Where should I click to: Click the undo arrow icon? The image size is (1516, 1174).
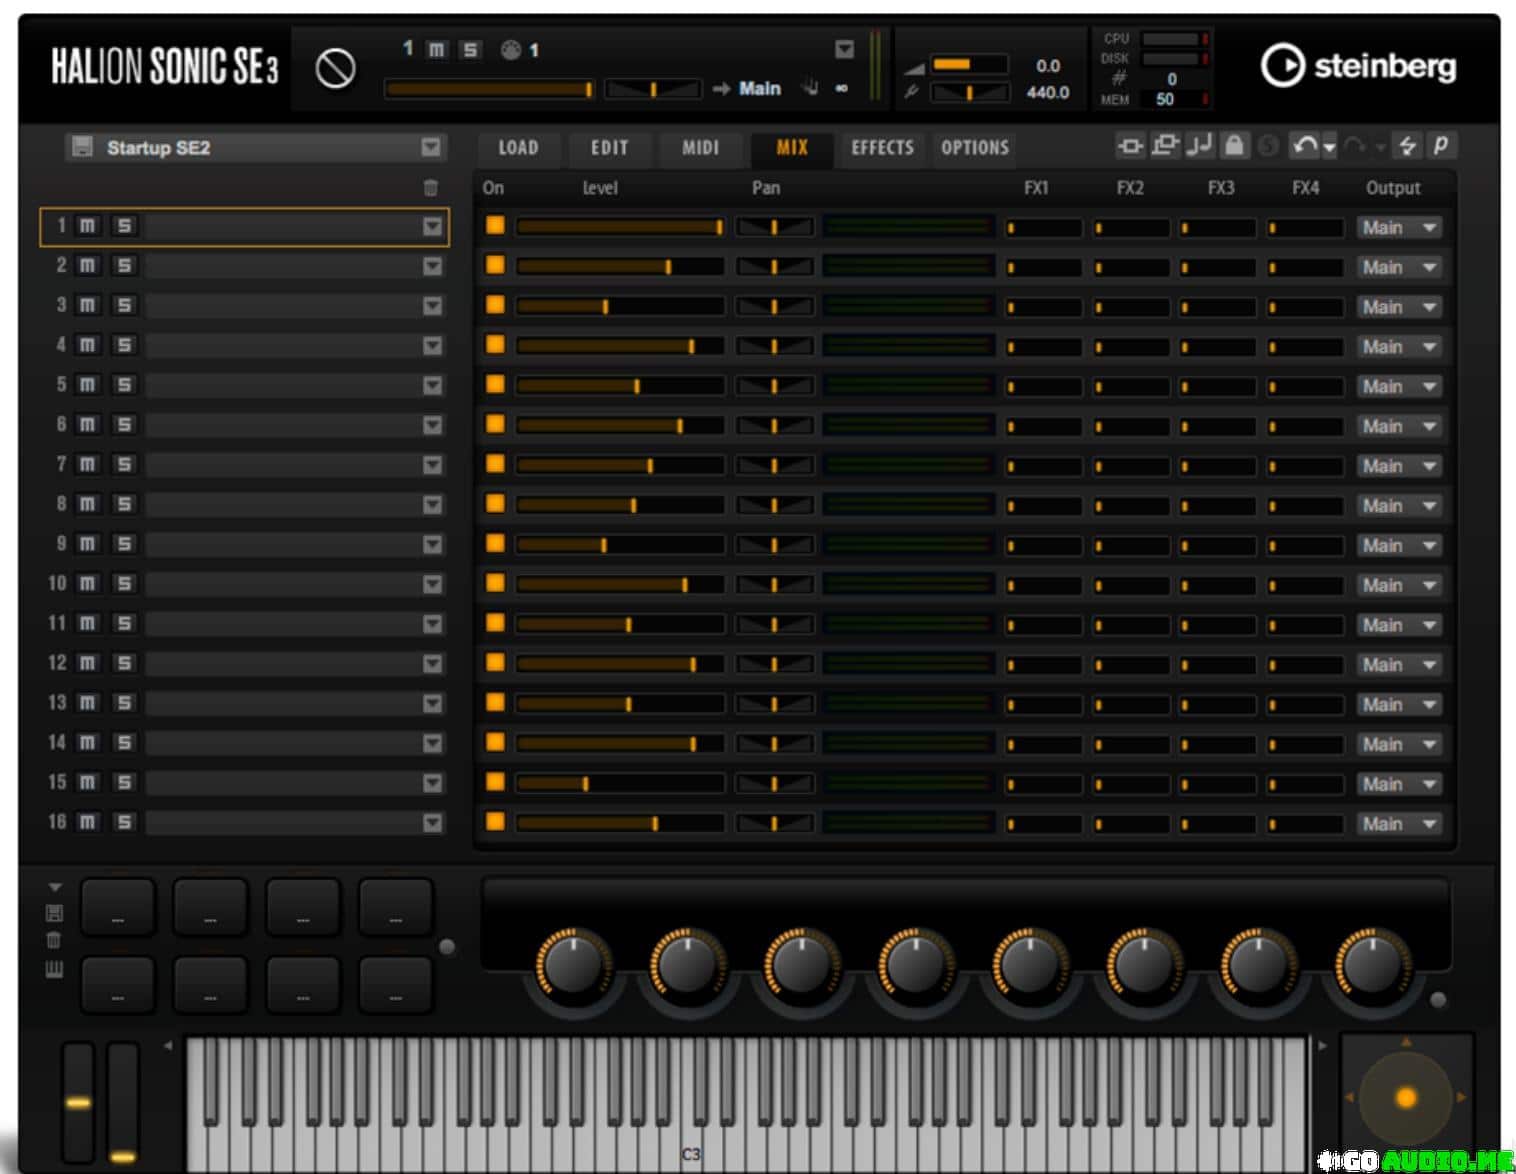pyautogui.click(x=1304, y=146)
